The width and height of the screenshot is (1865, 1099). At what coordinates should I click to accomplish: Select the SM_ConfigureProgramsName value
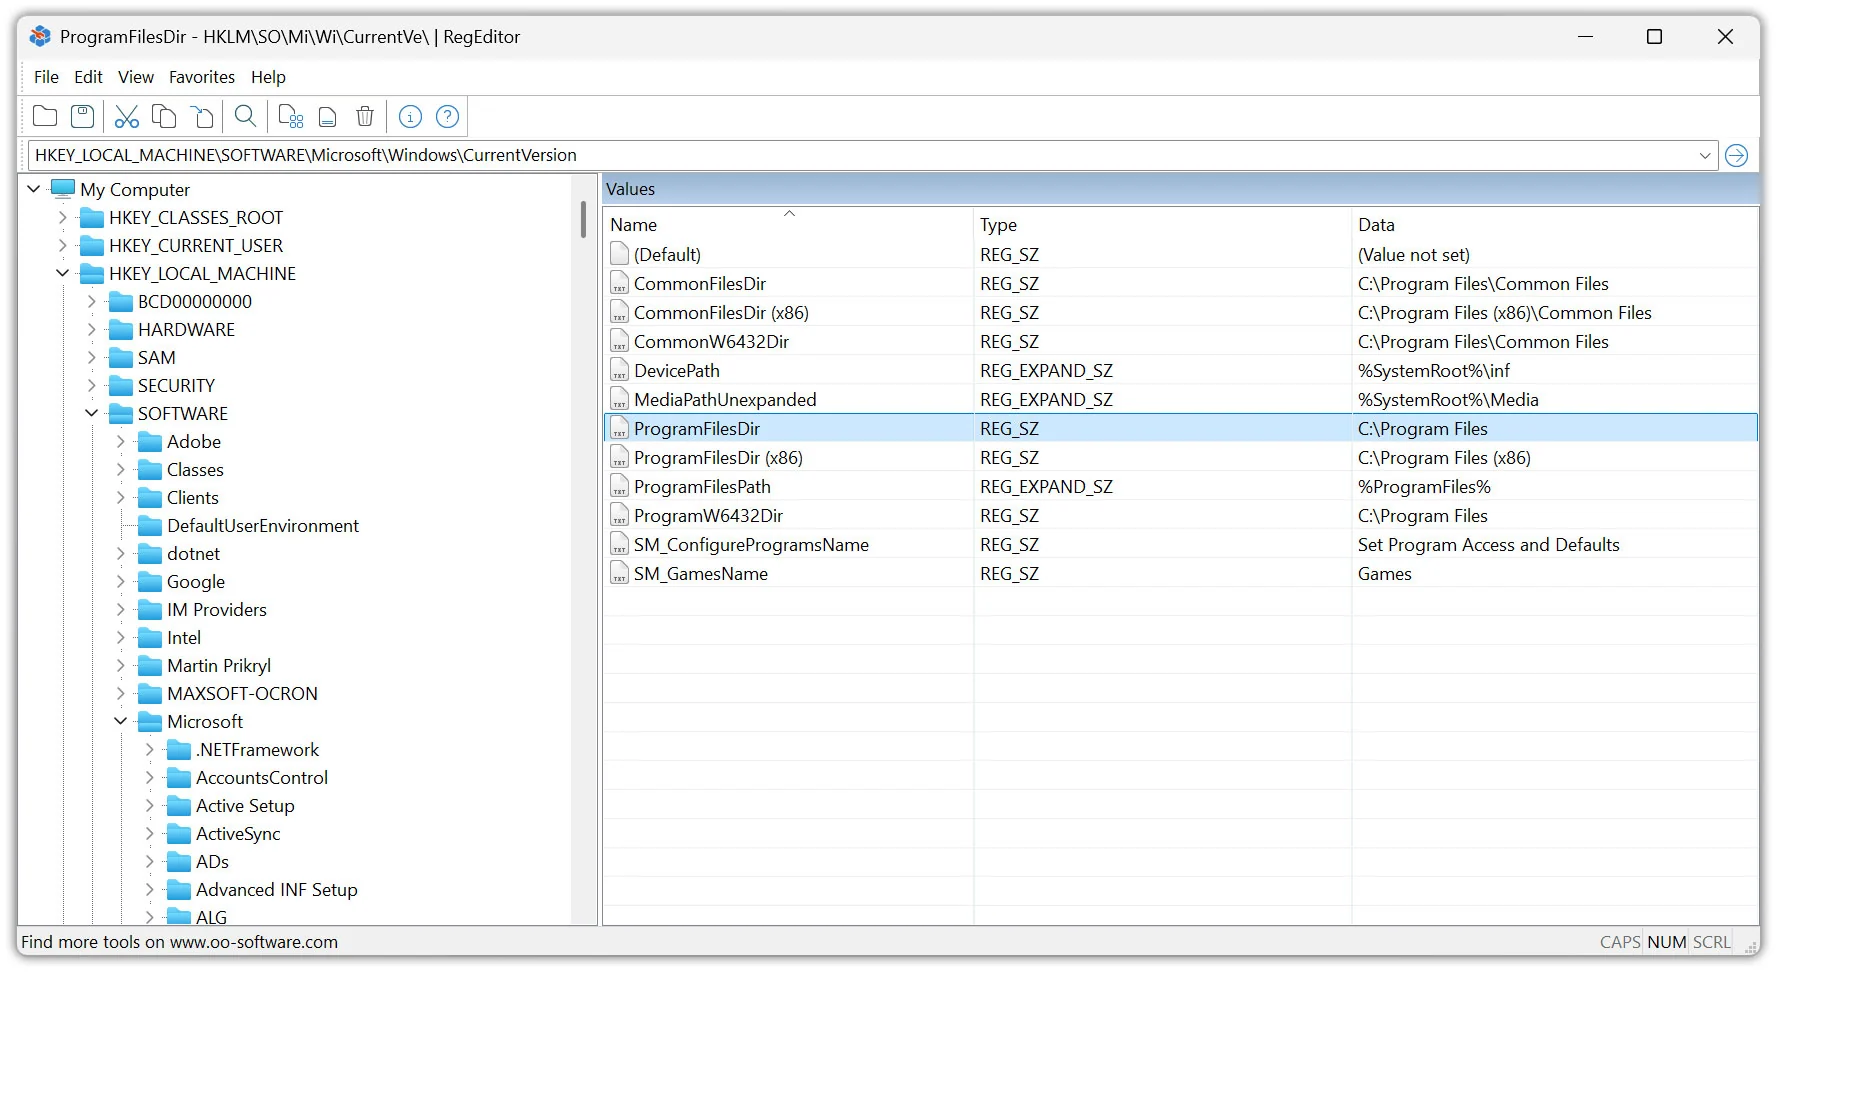coord(751,544)
